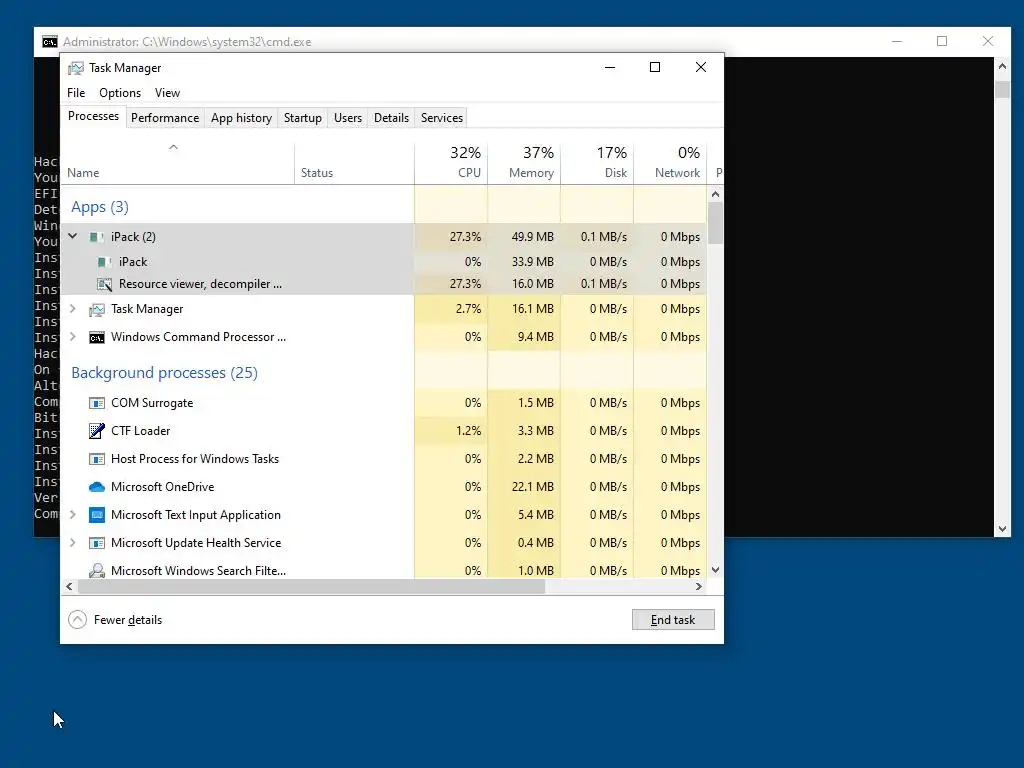
Task: Click the Task Manager process row icon
Action: [97, 309]
